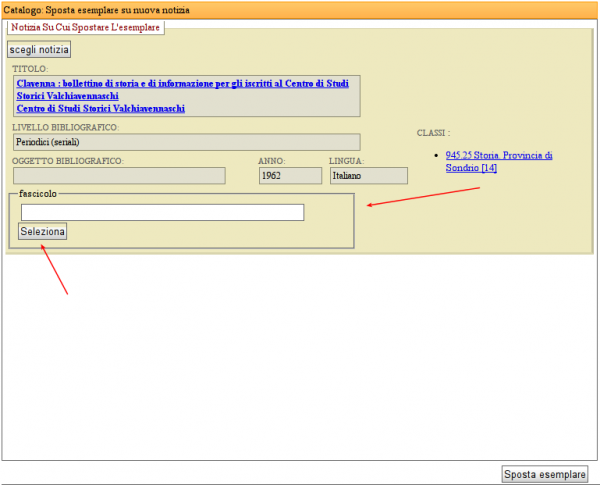Click the 'Catalogo: Sposta esemplare su nuova notizia' header
This screenshot has height=485, width=600.
[103, 9]
